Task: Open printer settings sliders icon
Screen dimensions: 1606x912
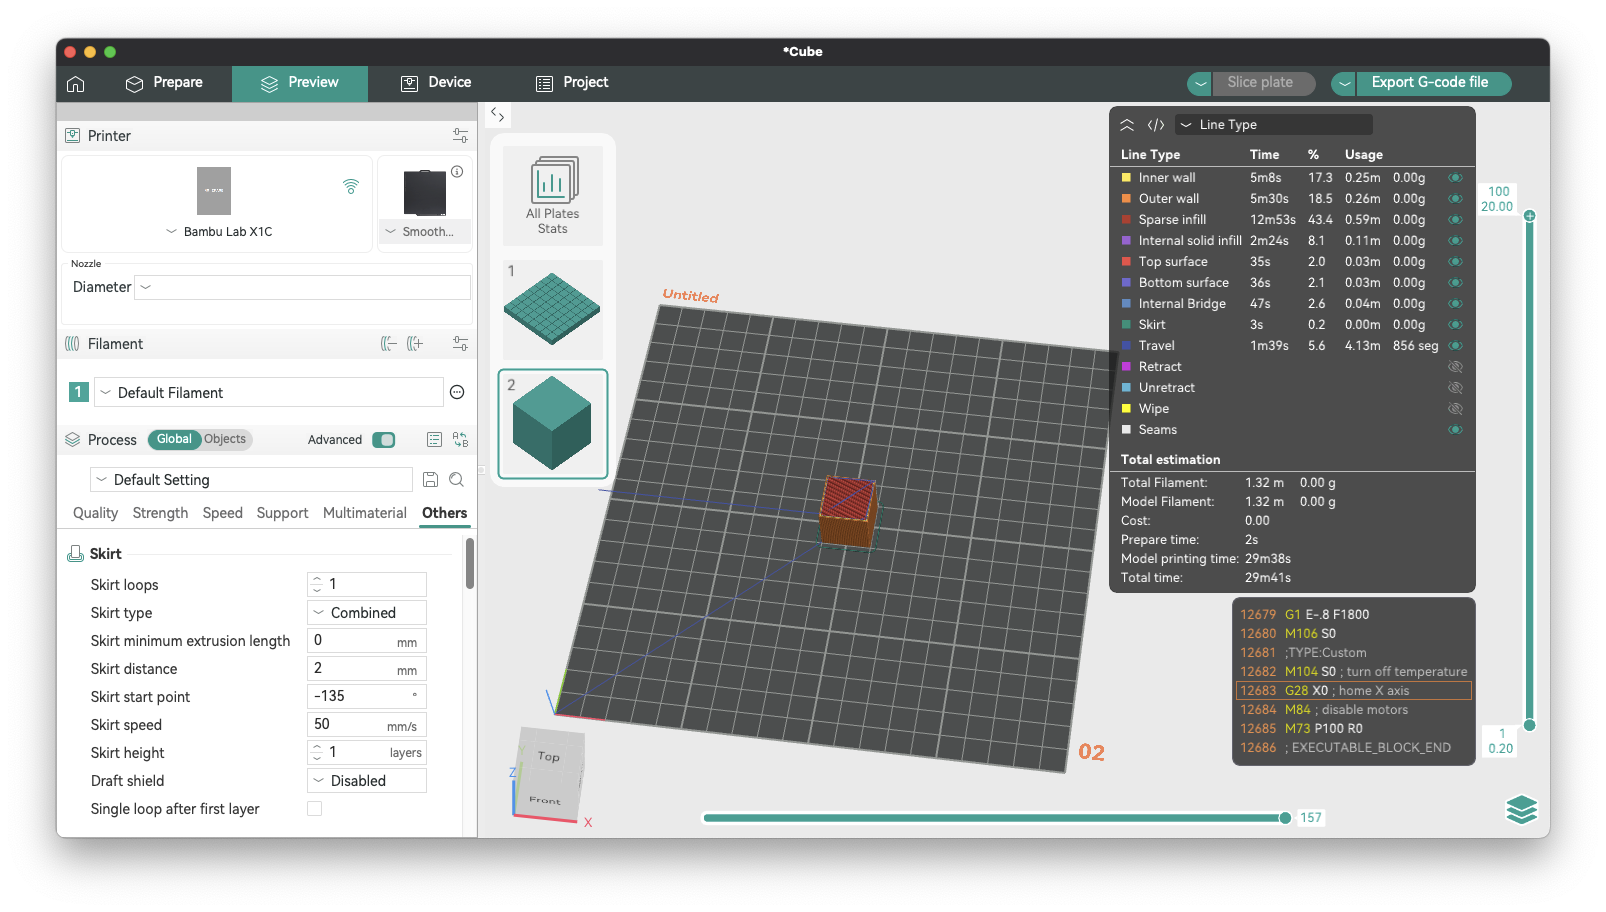Action: pyautogui.click(x=460, y=136)
